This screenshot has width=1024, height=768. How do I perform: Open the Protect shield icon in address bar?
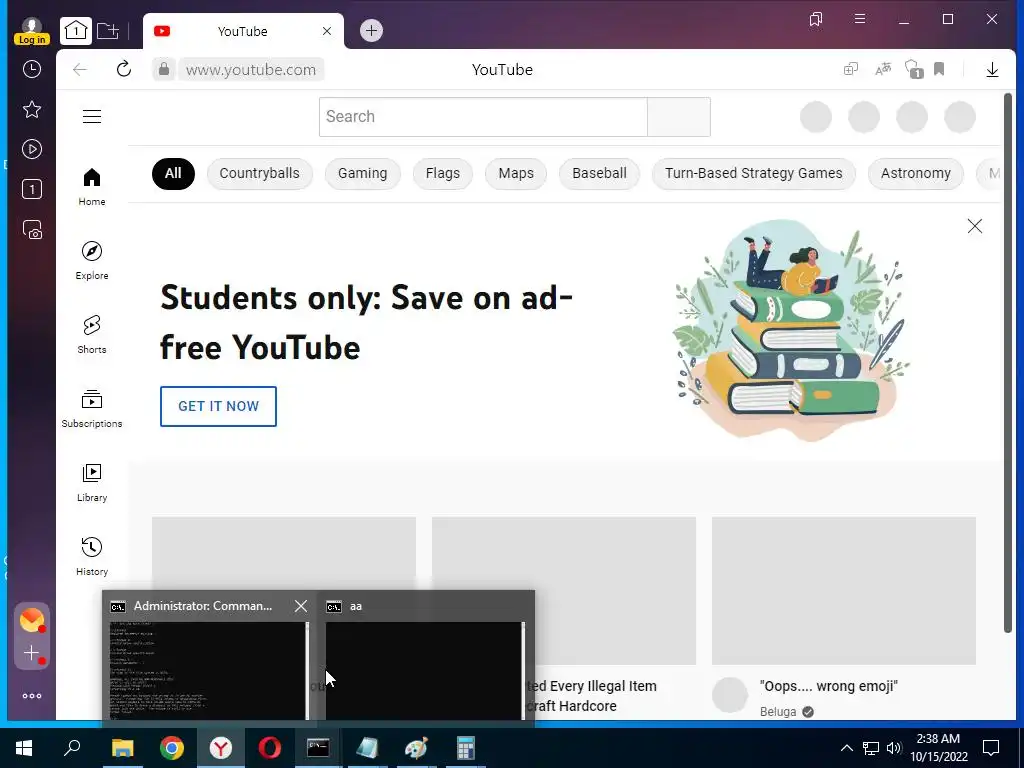pos(914,69)
